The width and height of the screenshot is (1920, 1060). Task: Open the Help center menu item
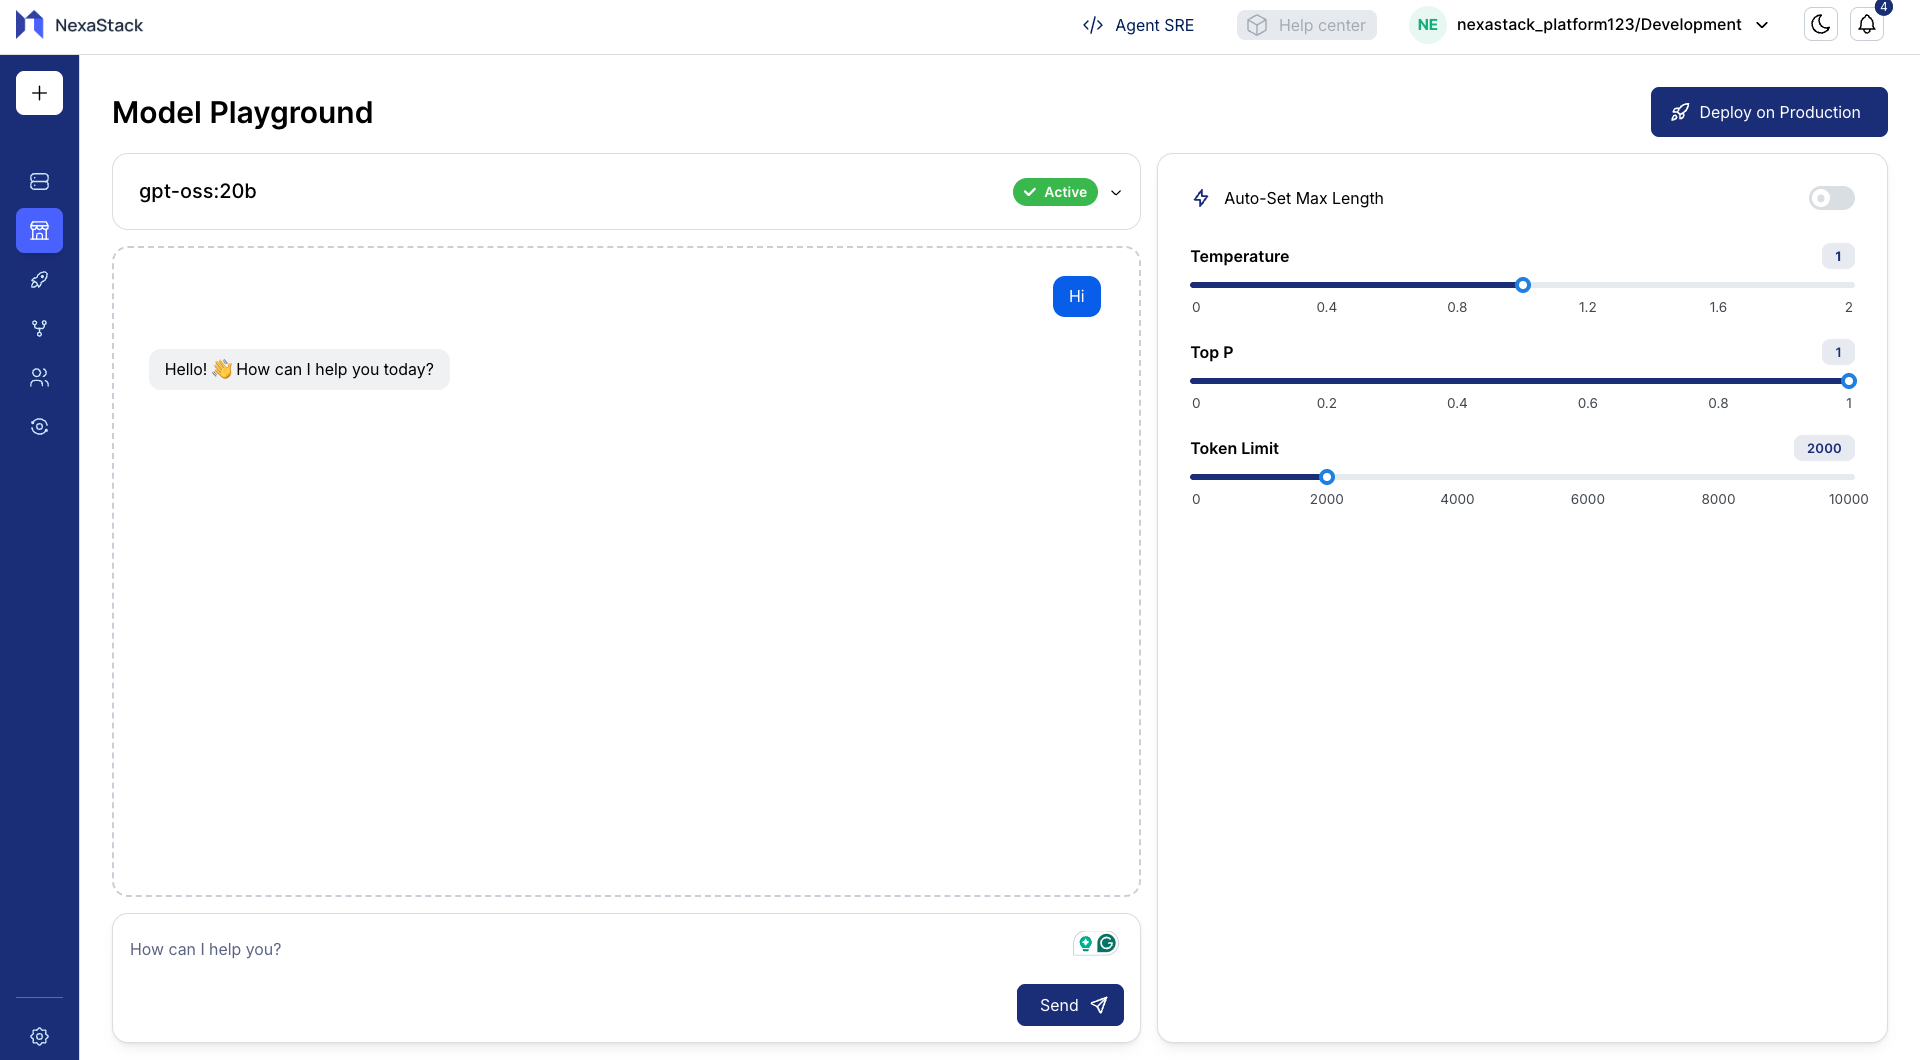pyautogui.click(x=1306, y=25)
